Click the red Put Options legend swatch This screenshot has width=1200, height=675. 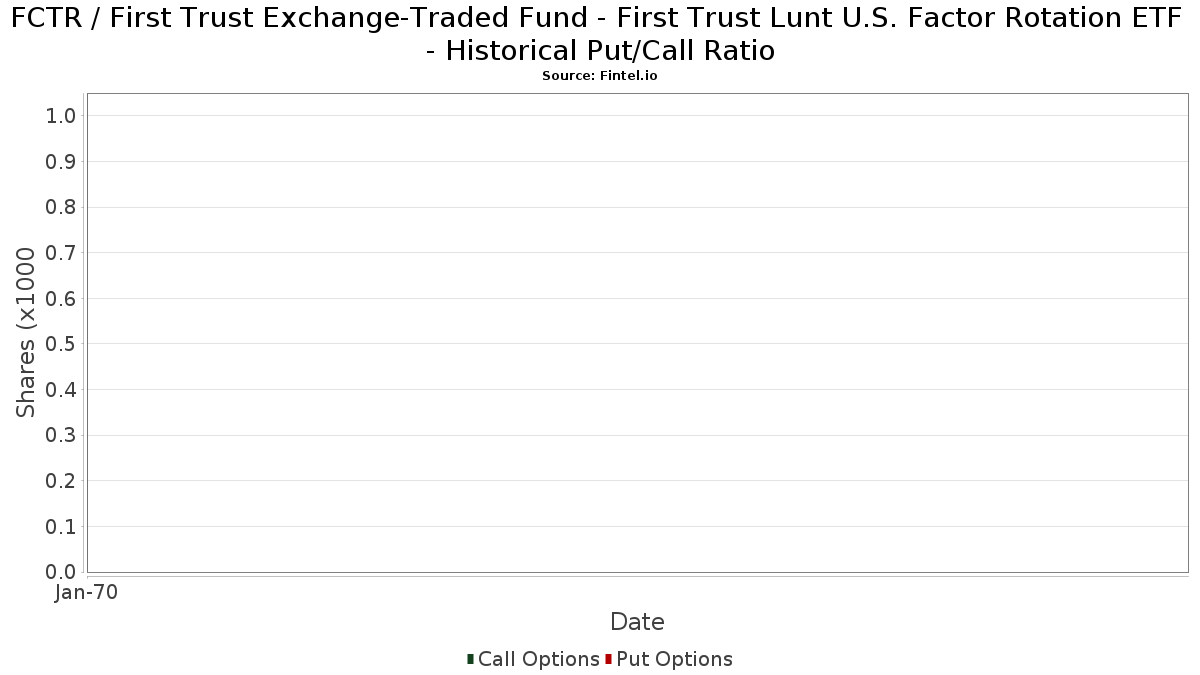pyautogui.click(x=608, y=659)
